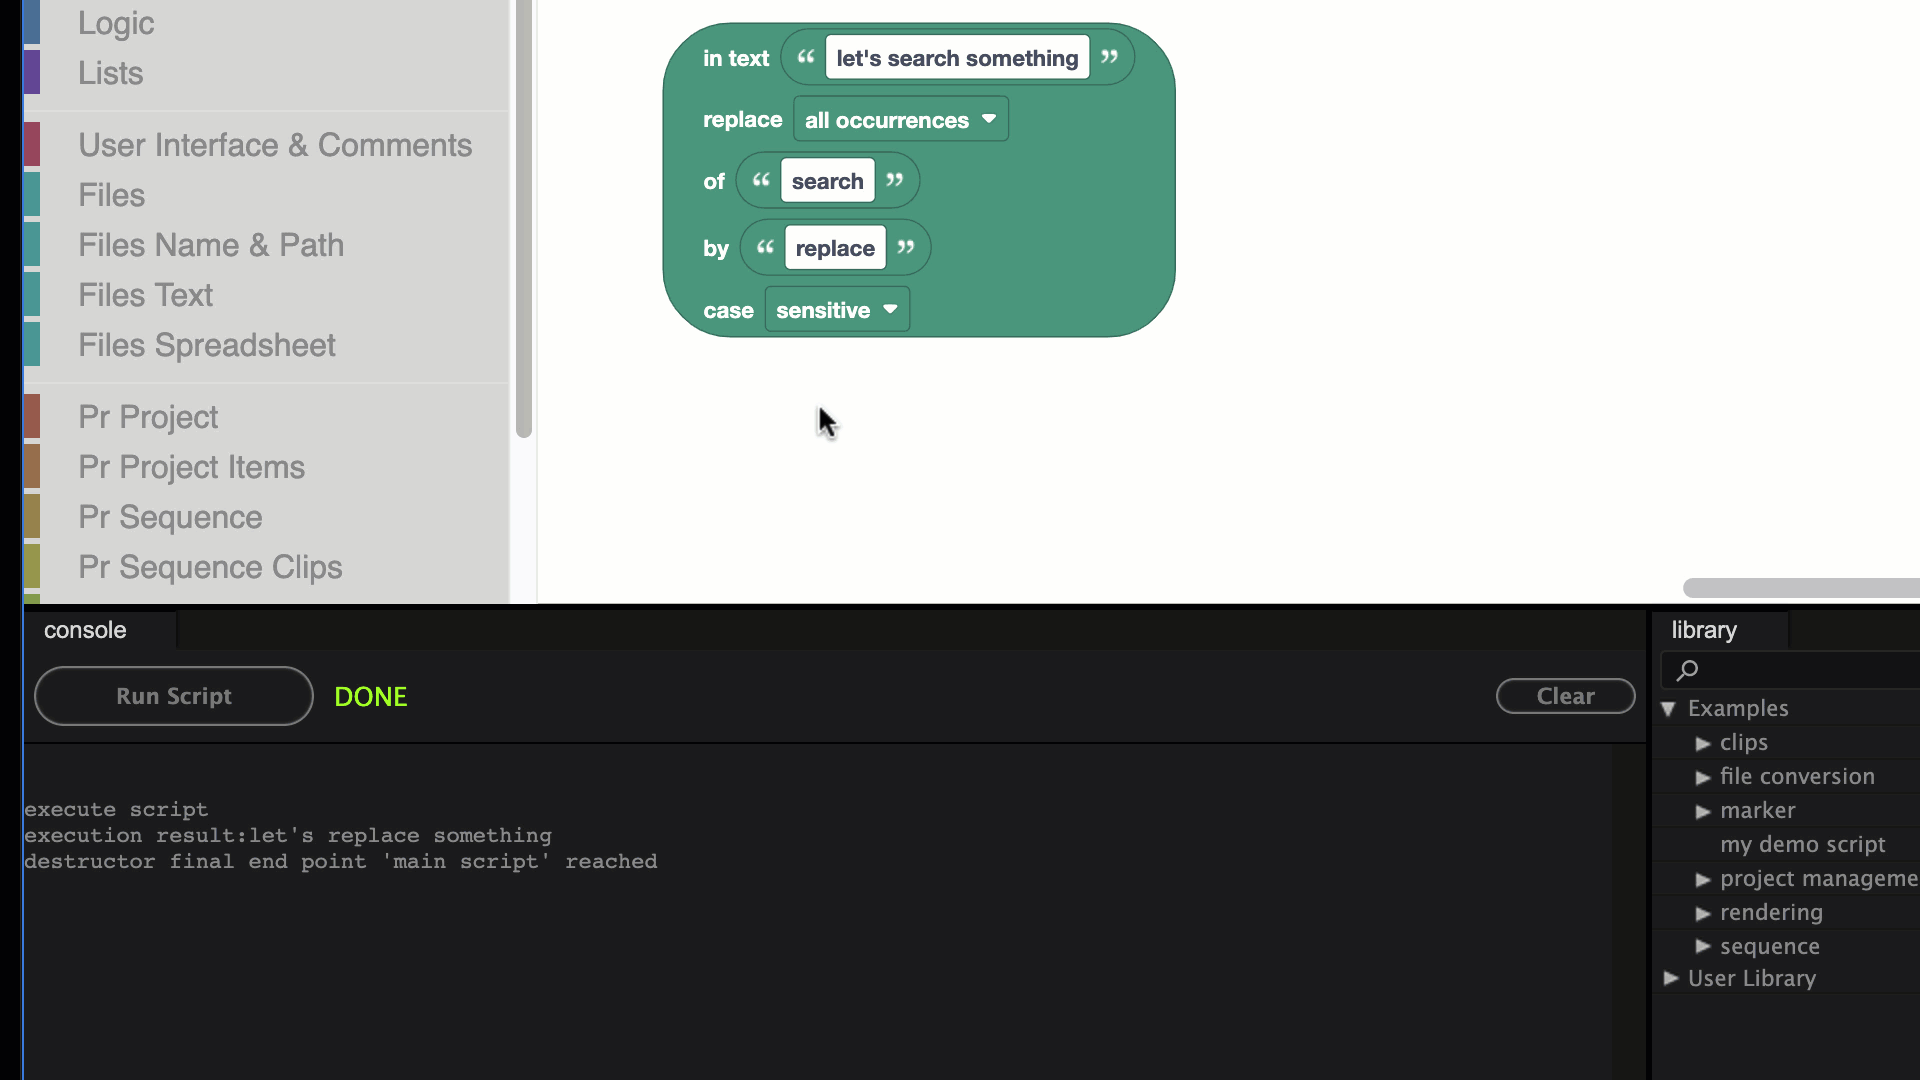Select the Pr Sequence Clips category

[x=211, y=567]
